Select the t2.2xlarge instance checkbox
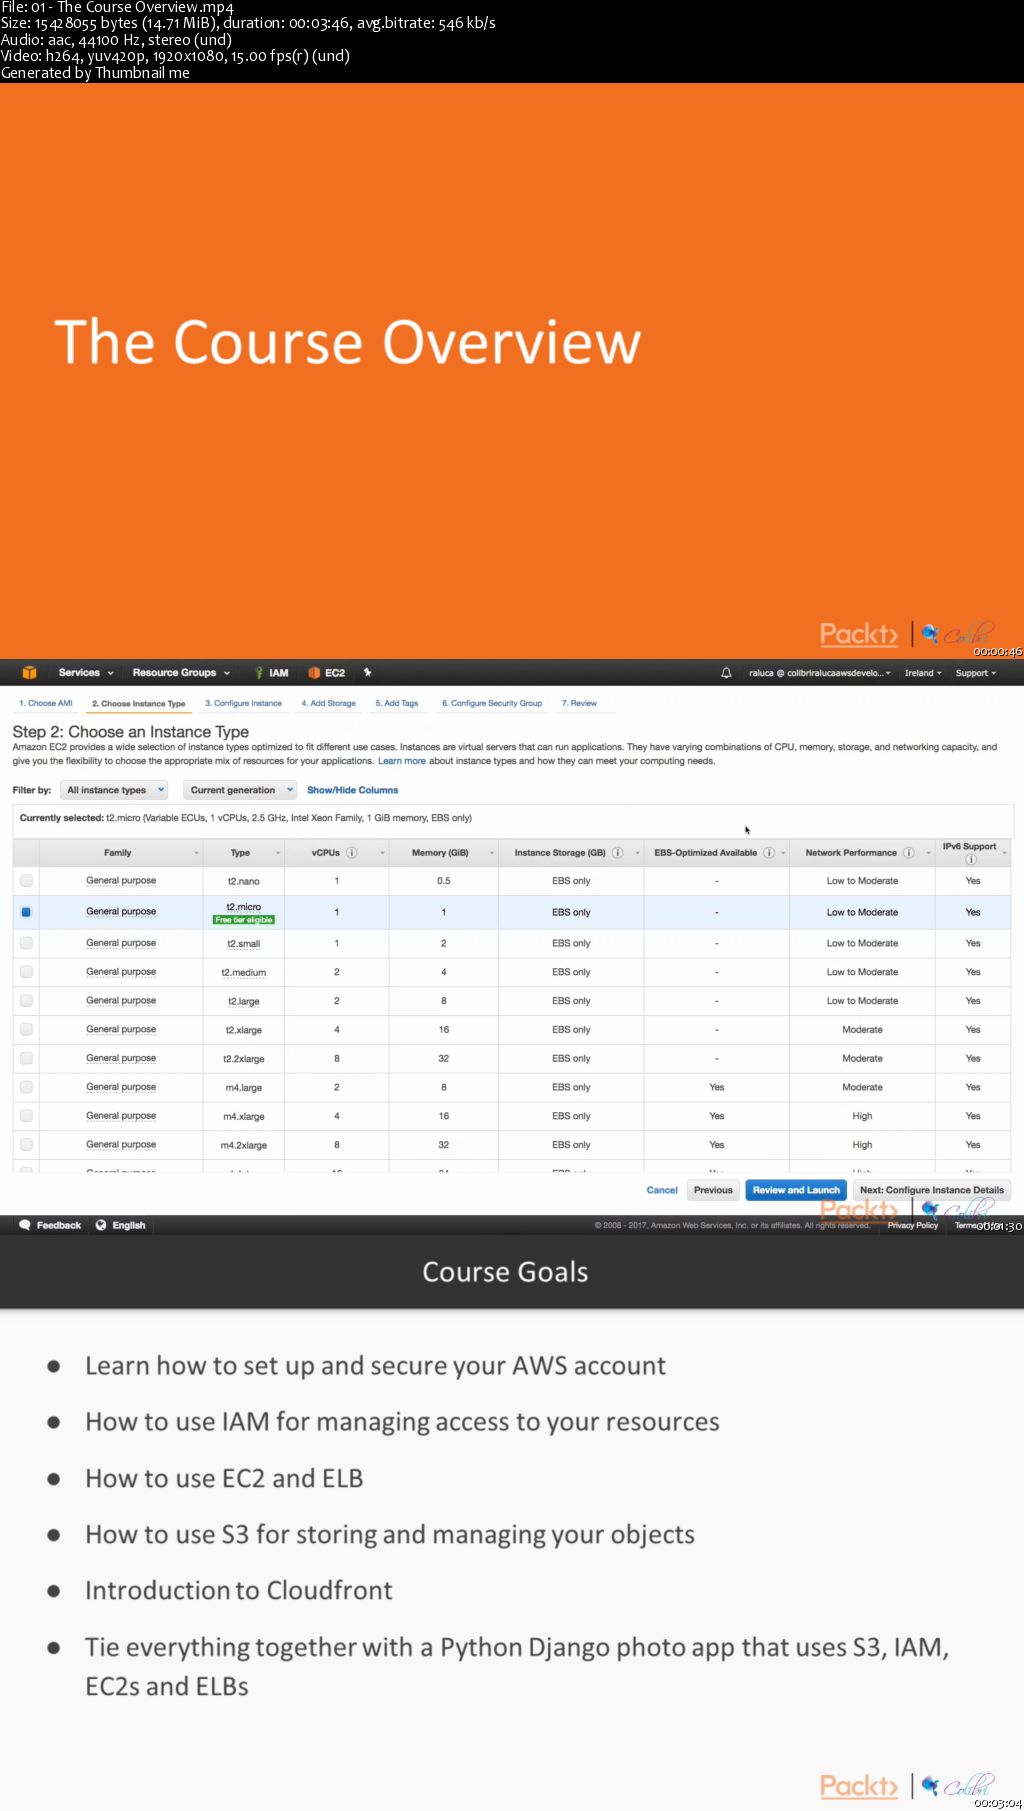Screen dimensions: 1024x1811 tap(26, 1058)
